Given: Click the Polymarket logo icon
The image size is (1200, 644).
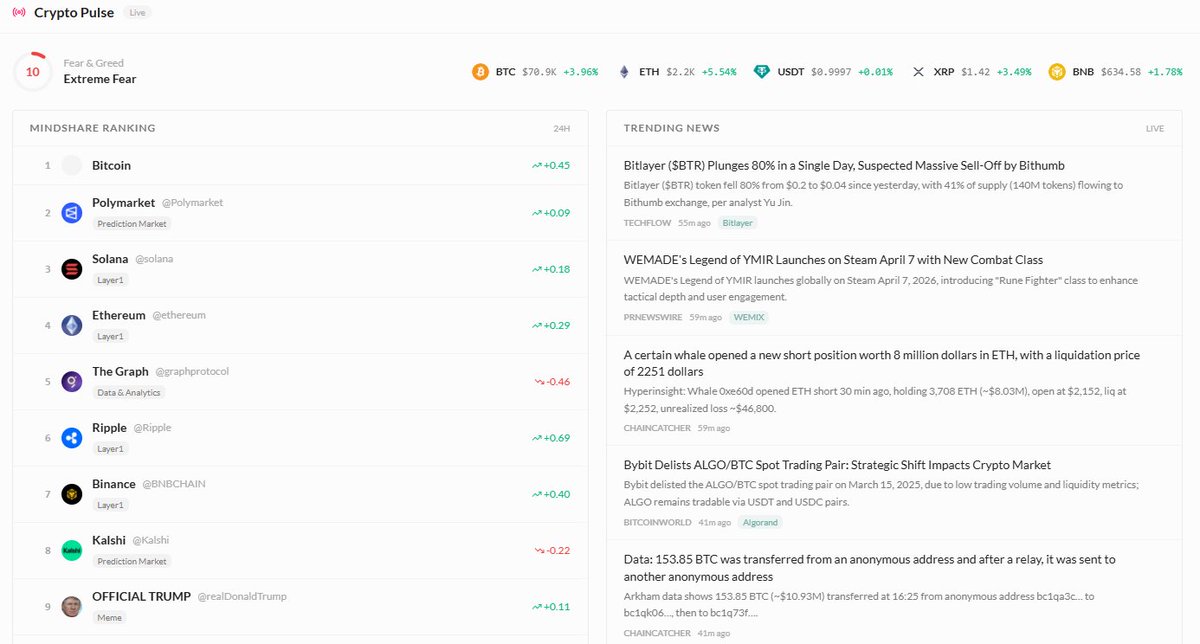Looking at the screenshot, I should (72, 213).
